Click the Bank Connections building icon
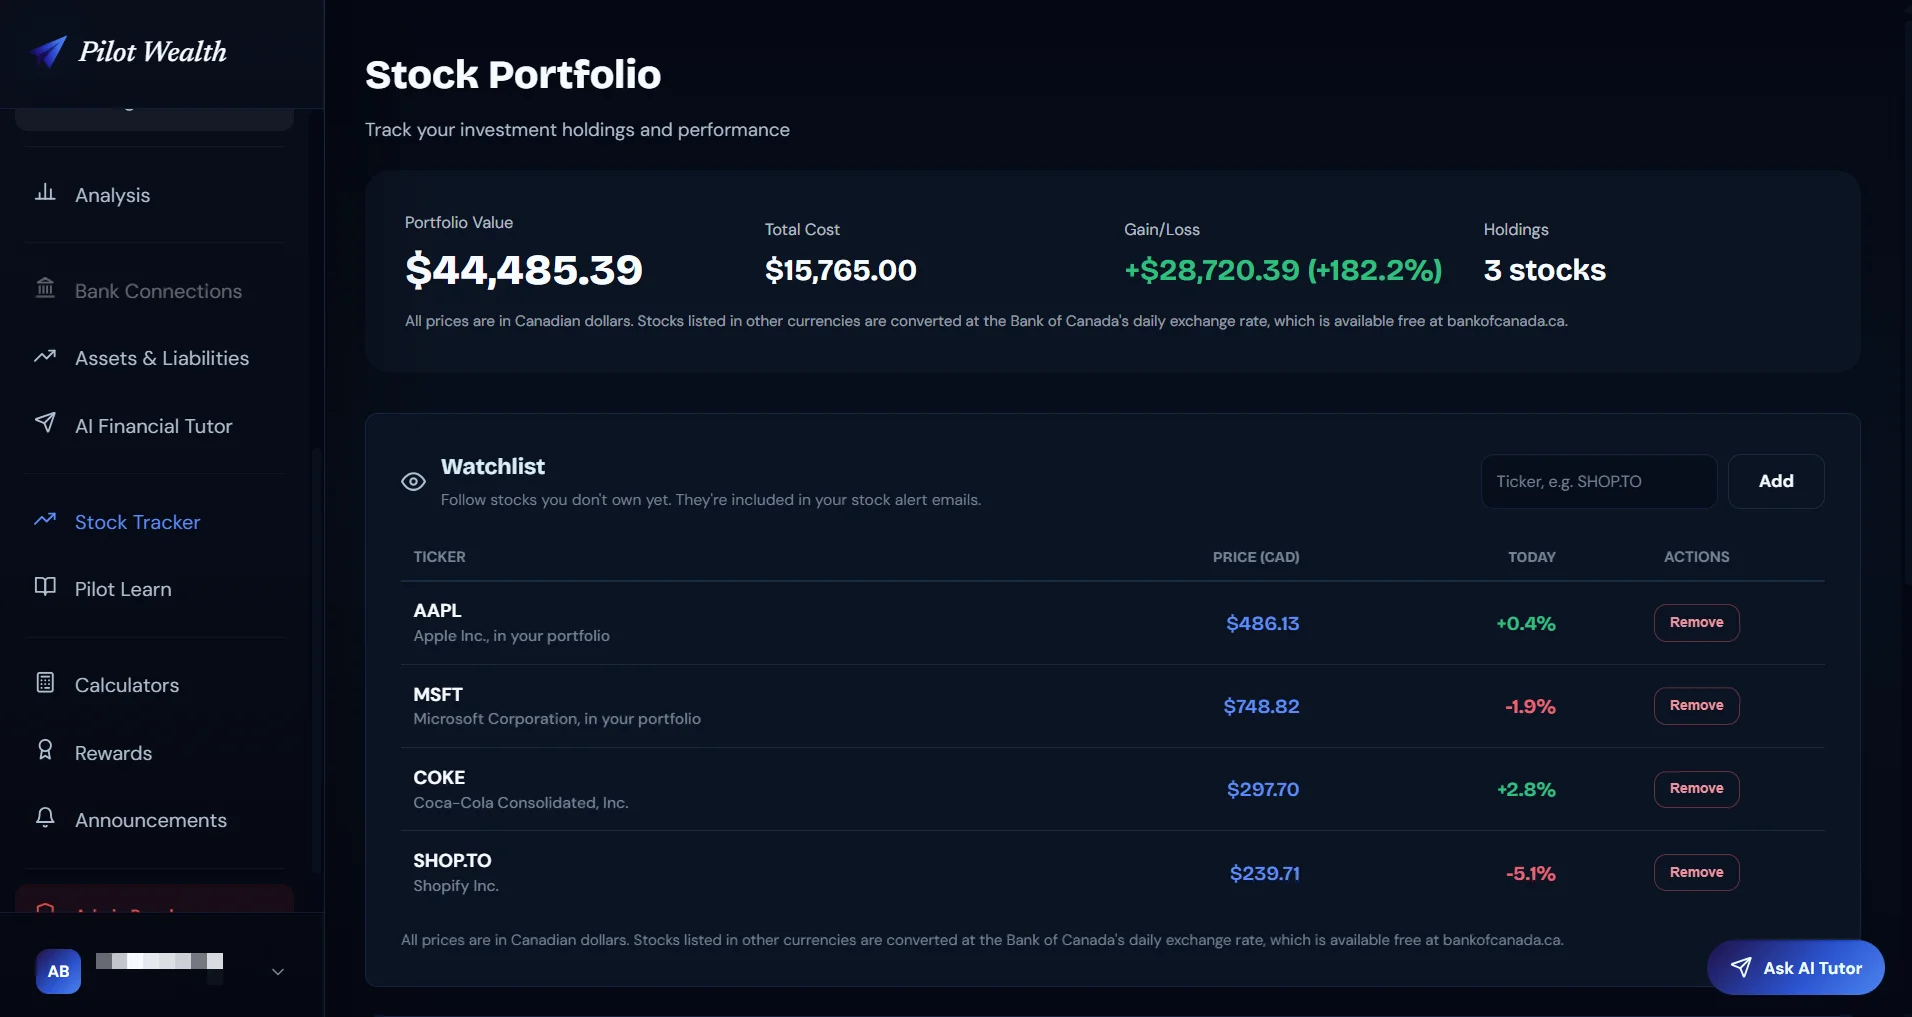 tap(45, 288)
